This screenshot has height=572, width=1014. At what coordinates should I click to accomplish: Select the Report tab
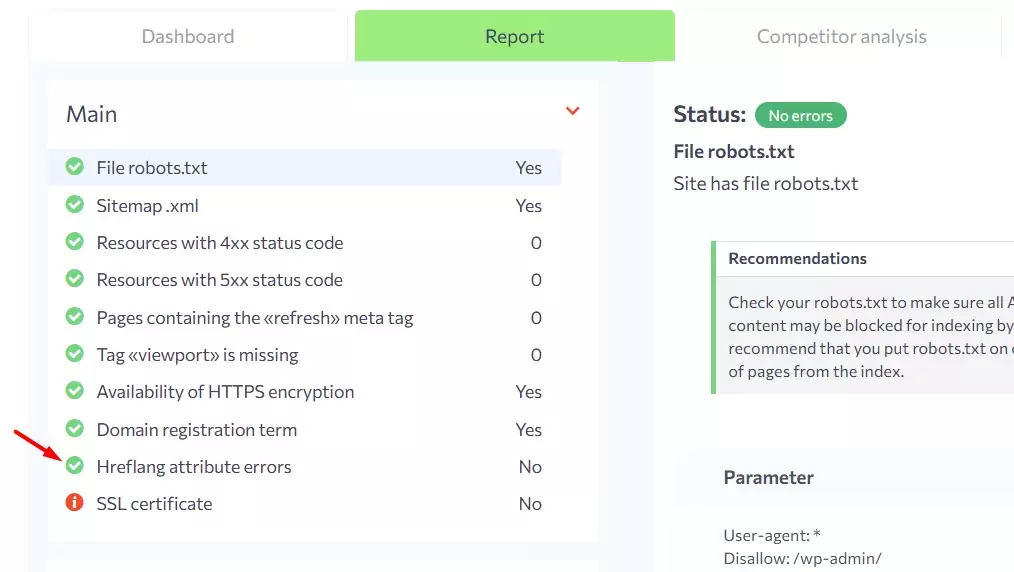[514, 37]
